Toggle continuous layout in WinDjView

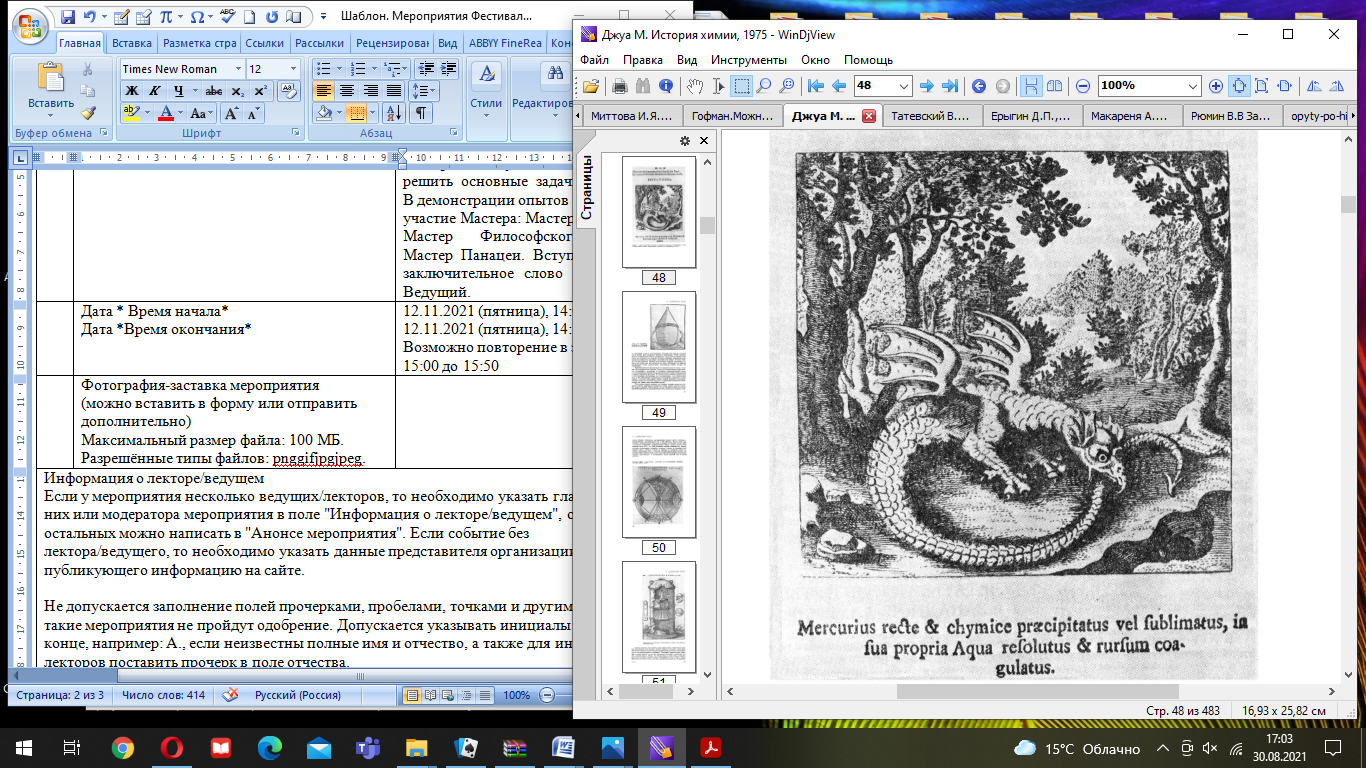coord(1031,86)
